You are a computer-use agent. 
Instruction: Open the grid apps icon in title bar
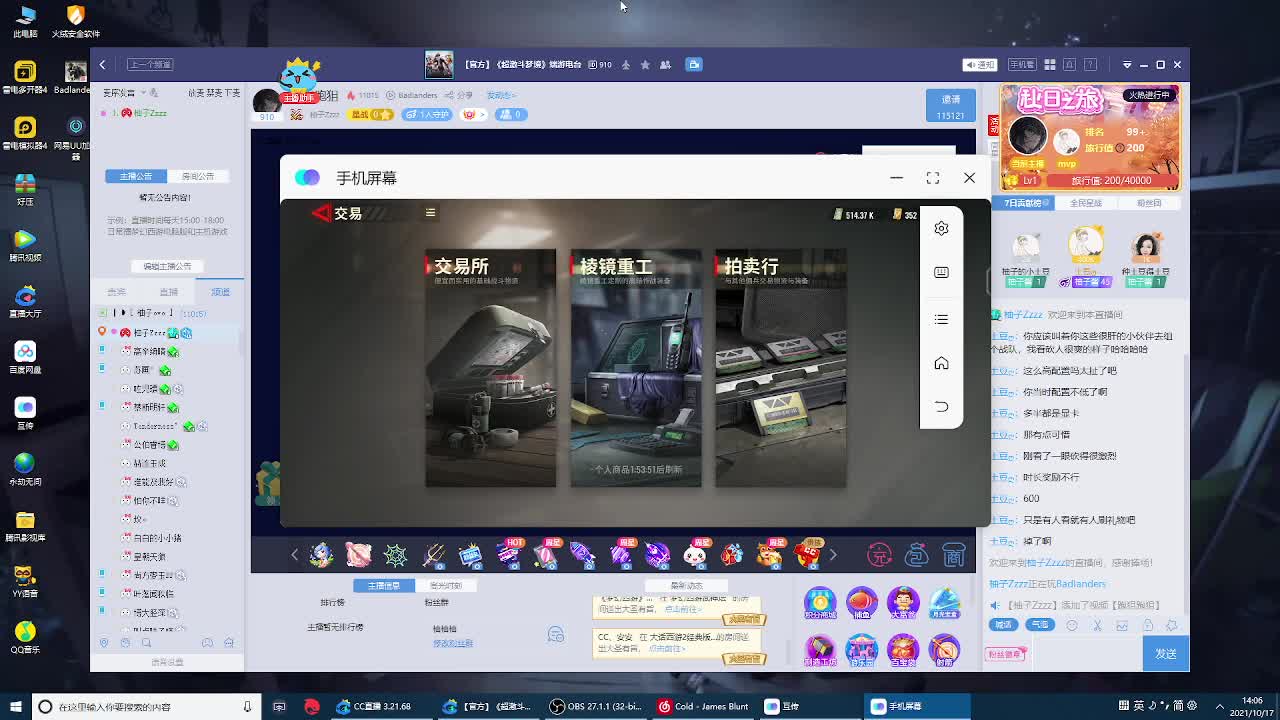click(x=1050, y=64)
